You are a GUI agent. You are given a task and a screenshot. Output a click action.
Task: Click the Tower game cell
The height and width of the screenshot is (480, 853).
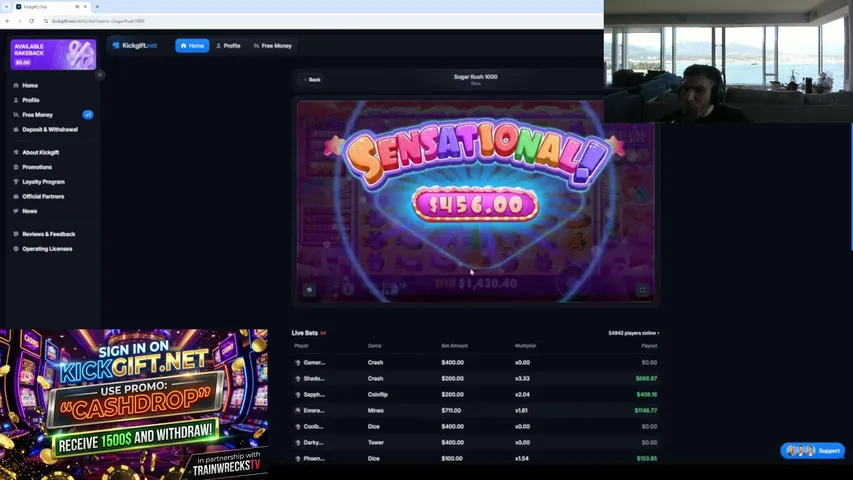[x=375, y=442]
